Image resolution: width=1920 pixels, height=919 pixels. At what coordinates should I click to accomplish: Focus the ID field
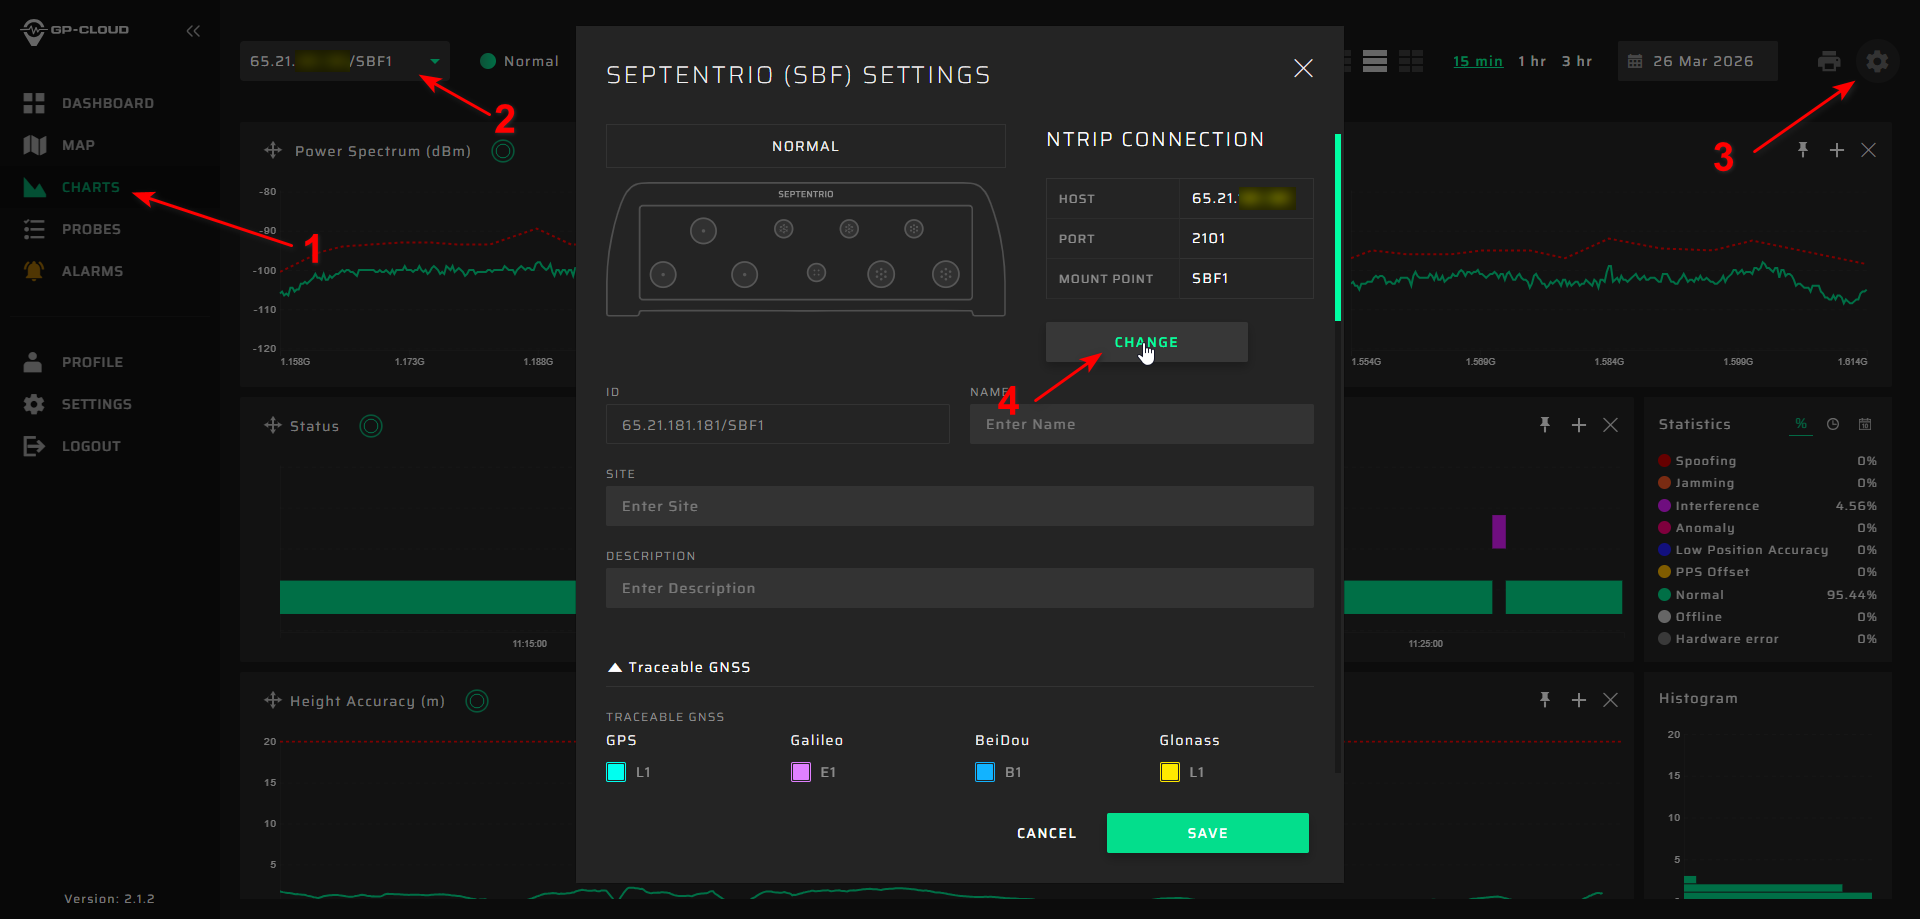[x=778, y=424]
